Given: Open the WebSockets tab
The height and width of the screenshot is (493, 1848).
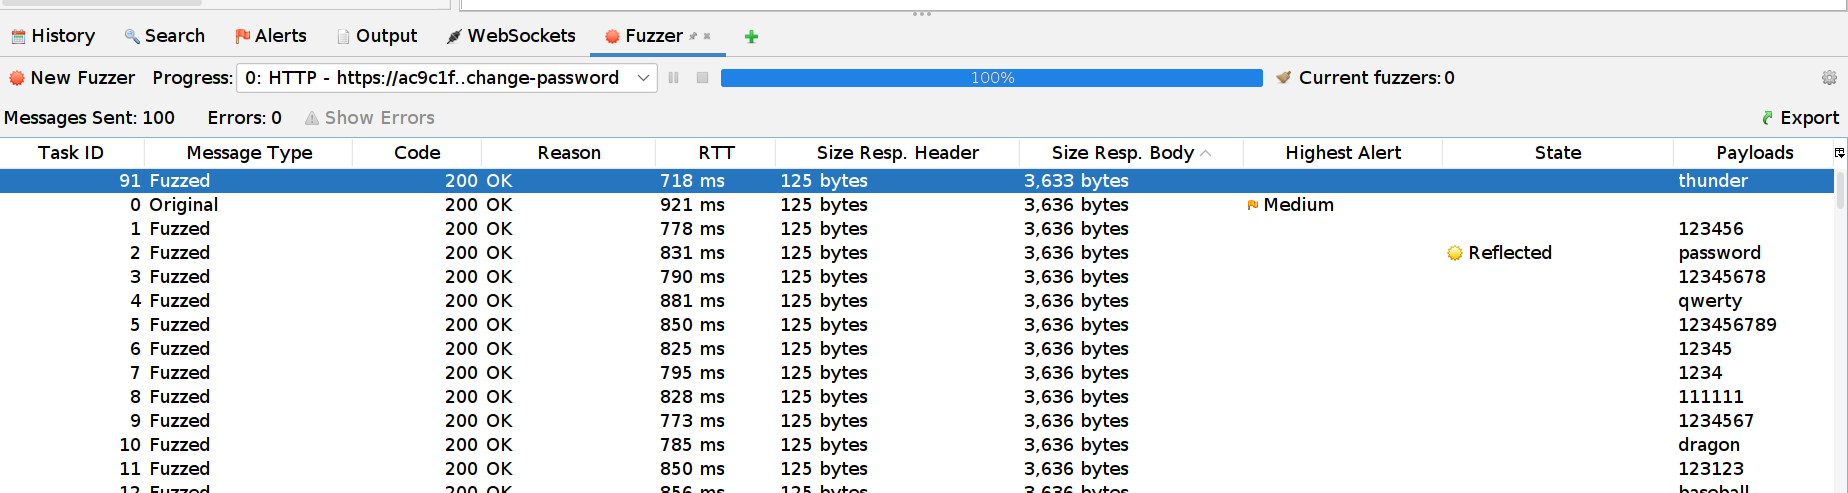Looking at the screenshot, I should pyautogui.click(x=511, y=36).
